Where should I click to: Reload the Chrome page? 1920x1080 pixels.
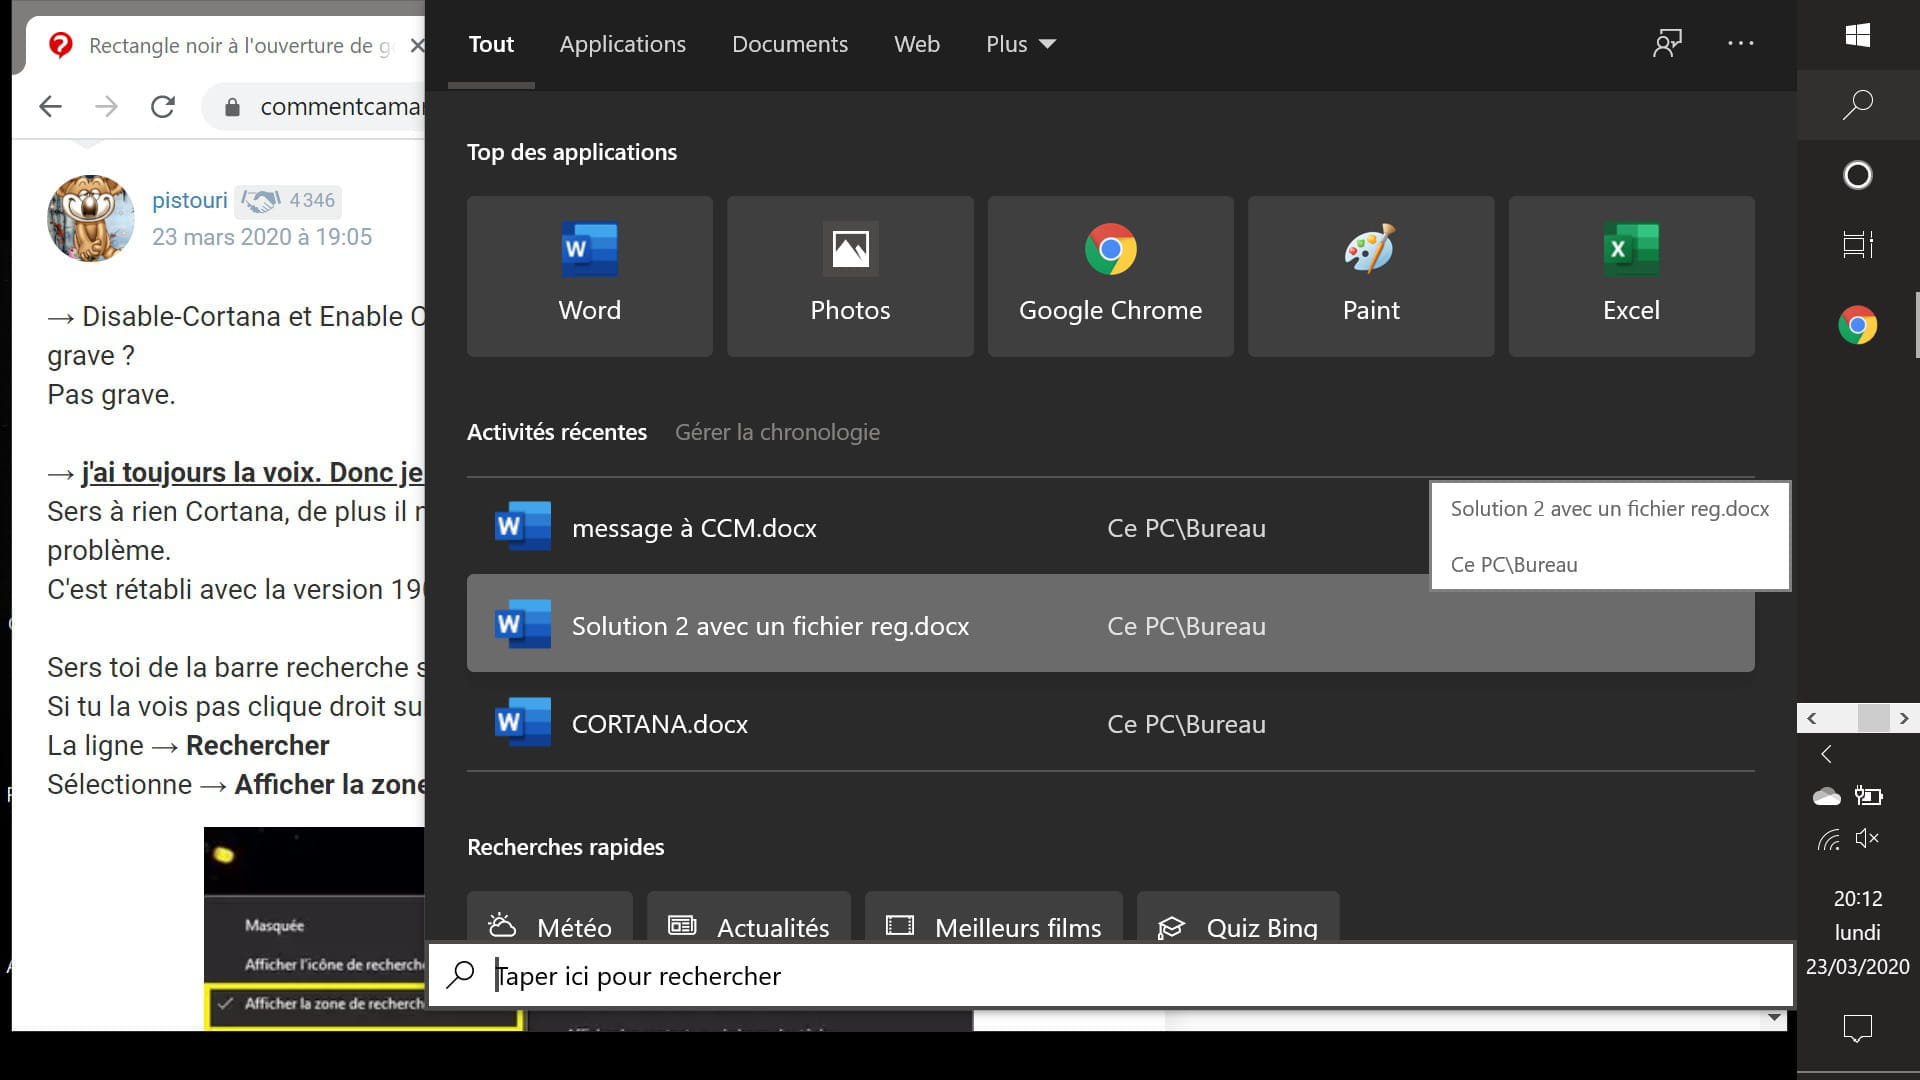(163, 106)
